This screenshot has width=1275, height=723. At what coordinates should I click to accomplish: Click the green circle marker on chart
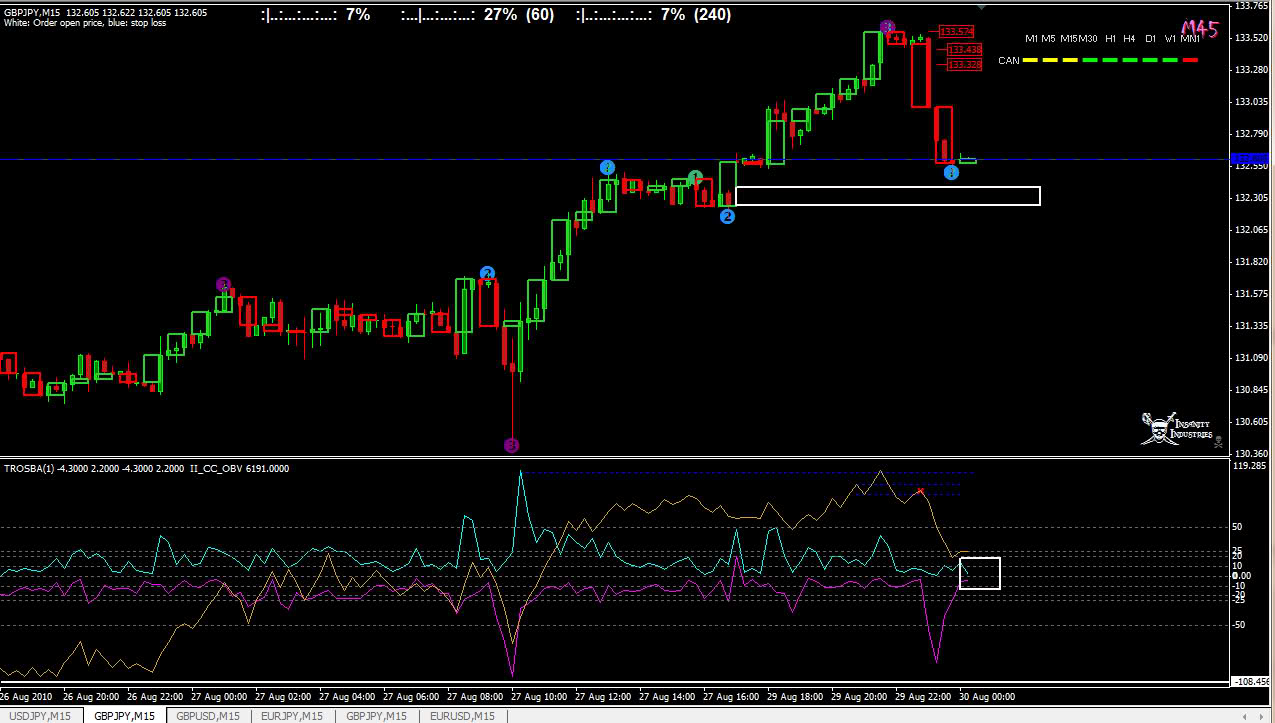coord(694,177)
